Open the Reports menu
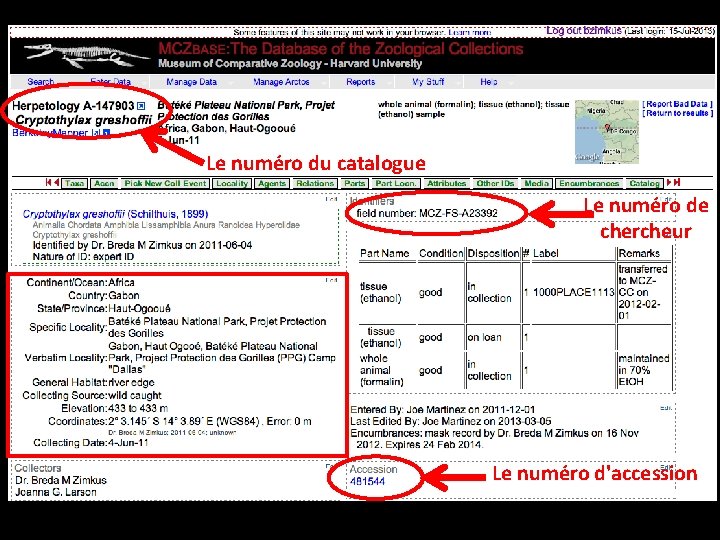 coord(360,82)
